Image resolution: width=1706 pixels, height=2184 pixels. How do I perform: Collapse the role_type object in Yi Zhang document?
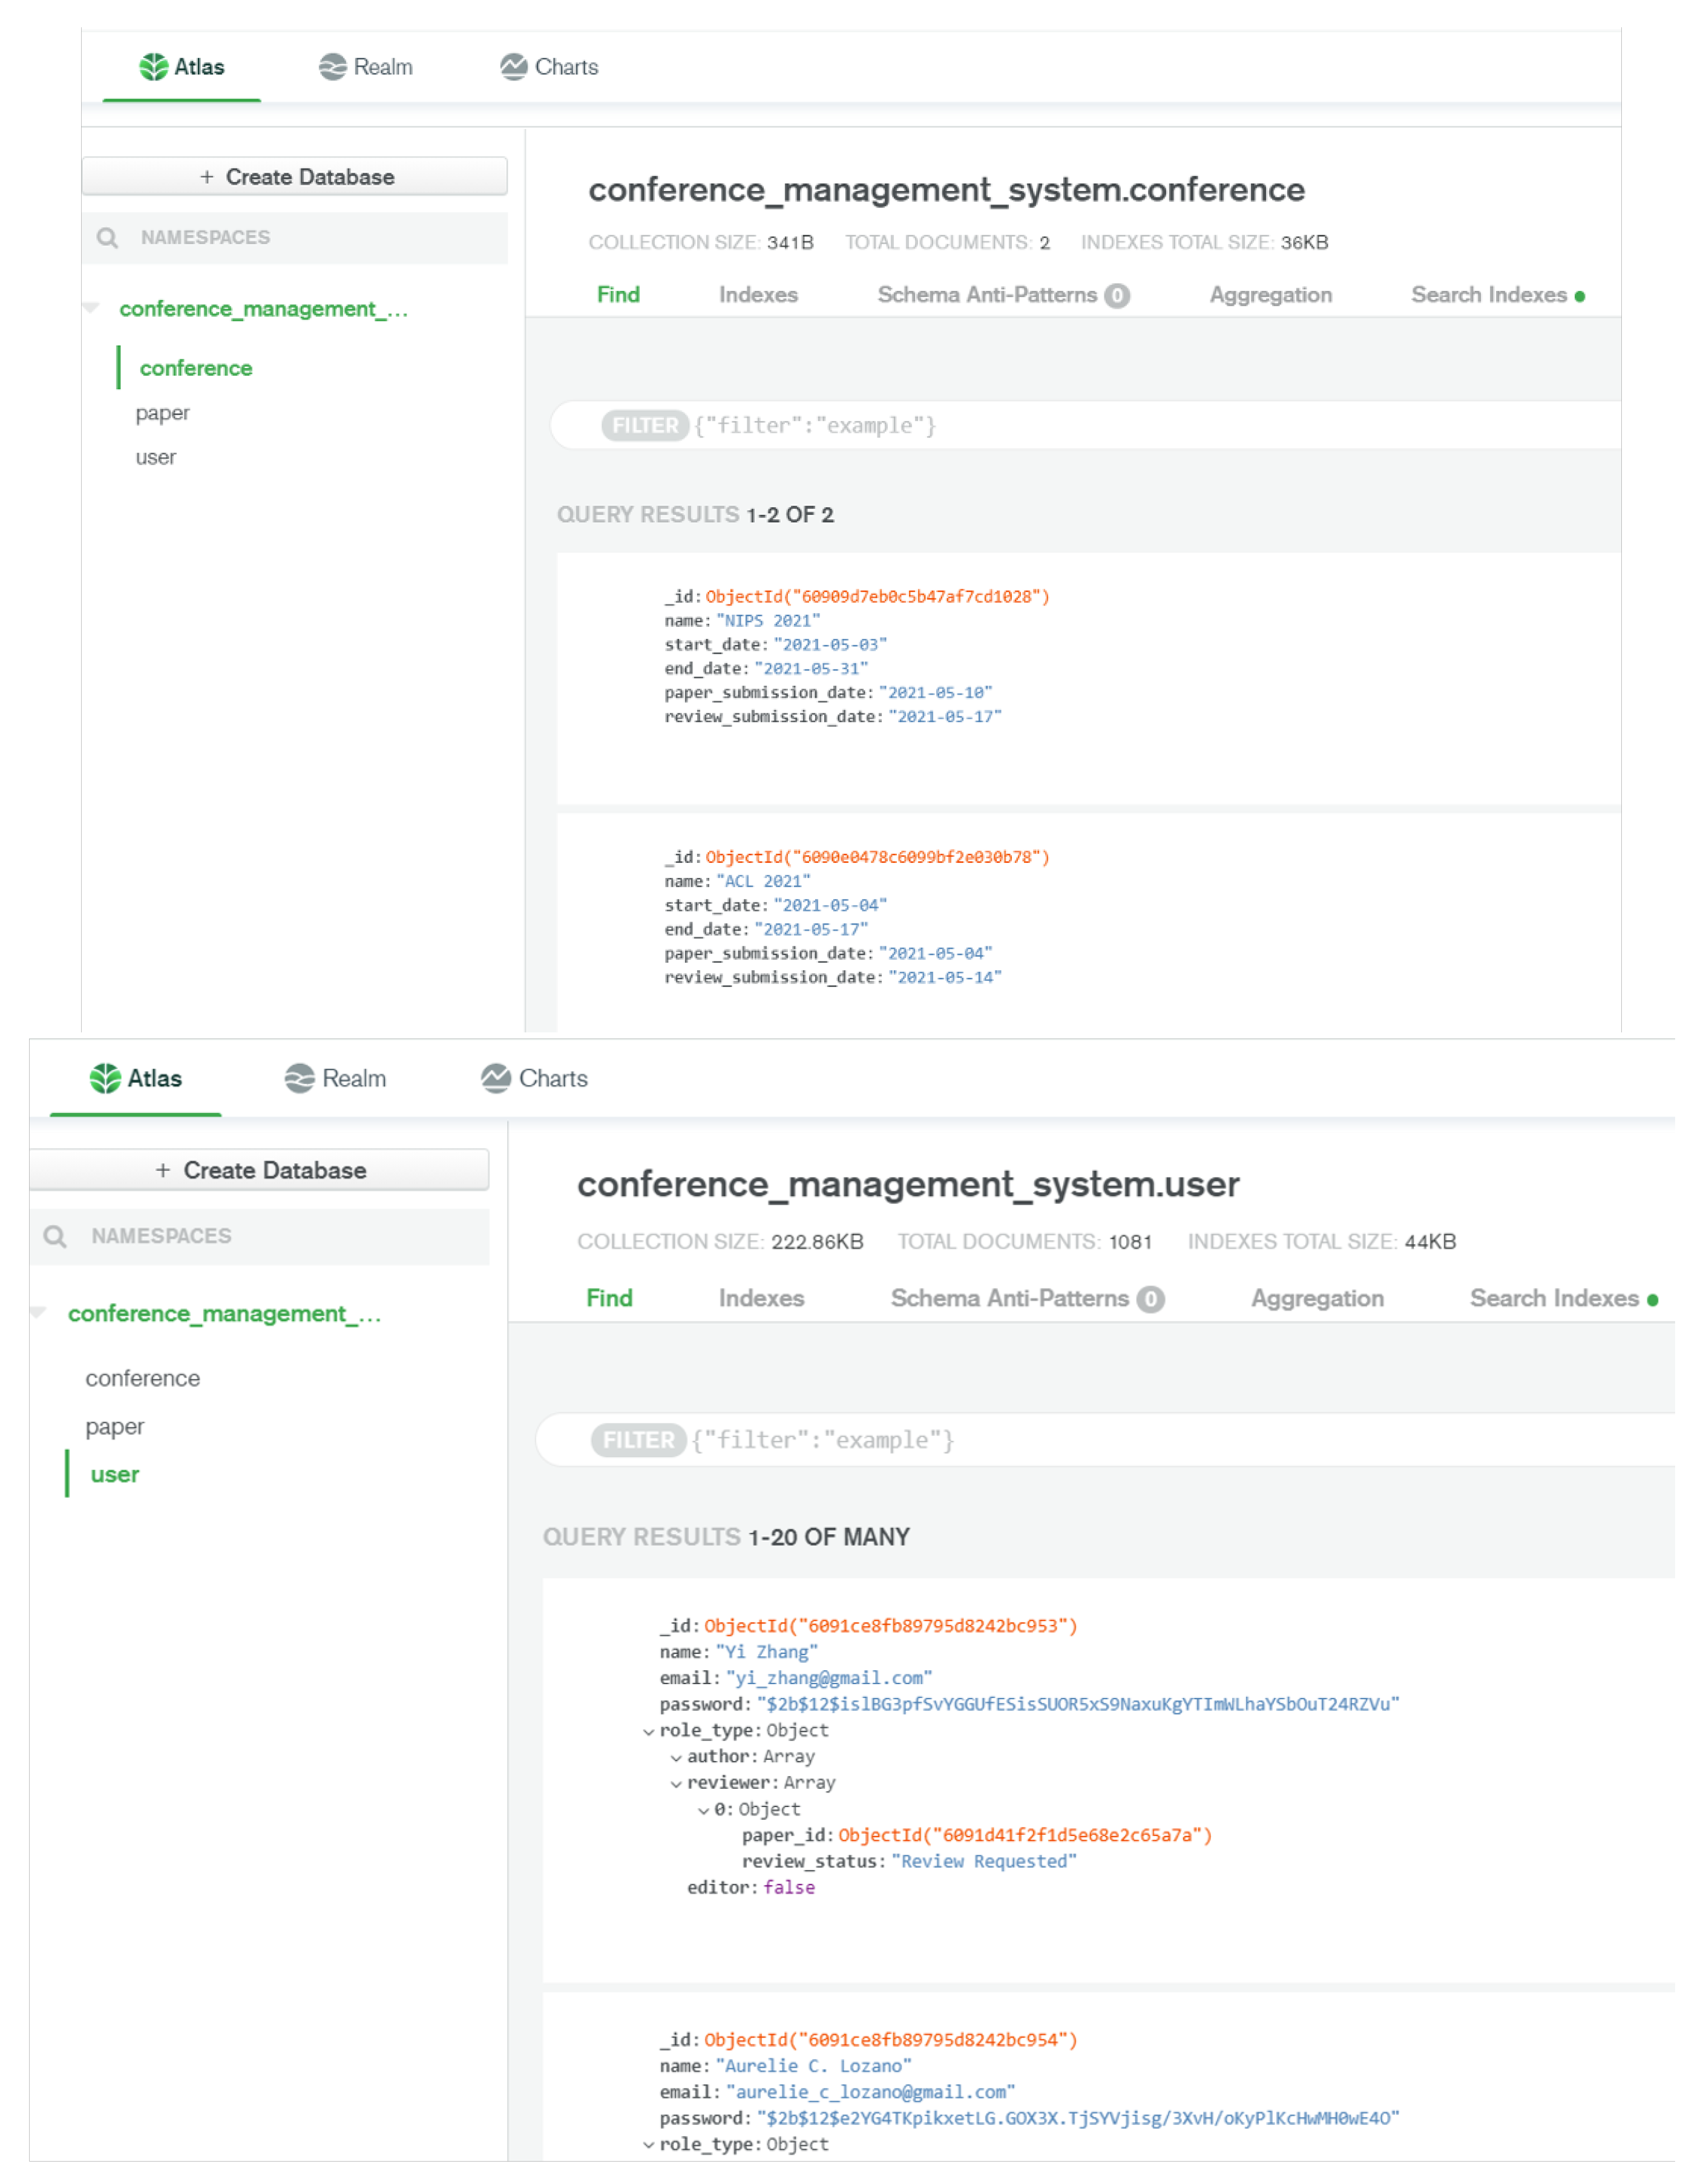(x=649, y=1732)
